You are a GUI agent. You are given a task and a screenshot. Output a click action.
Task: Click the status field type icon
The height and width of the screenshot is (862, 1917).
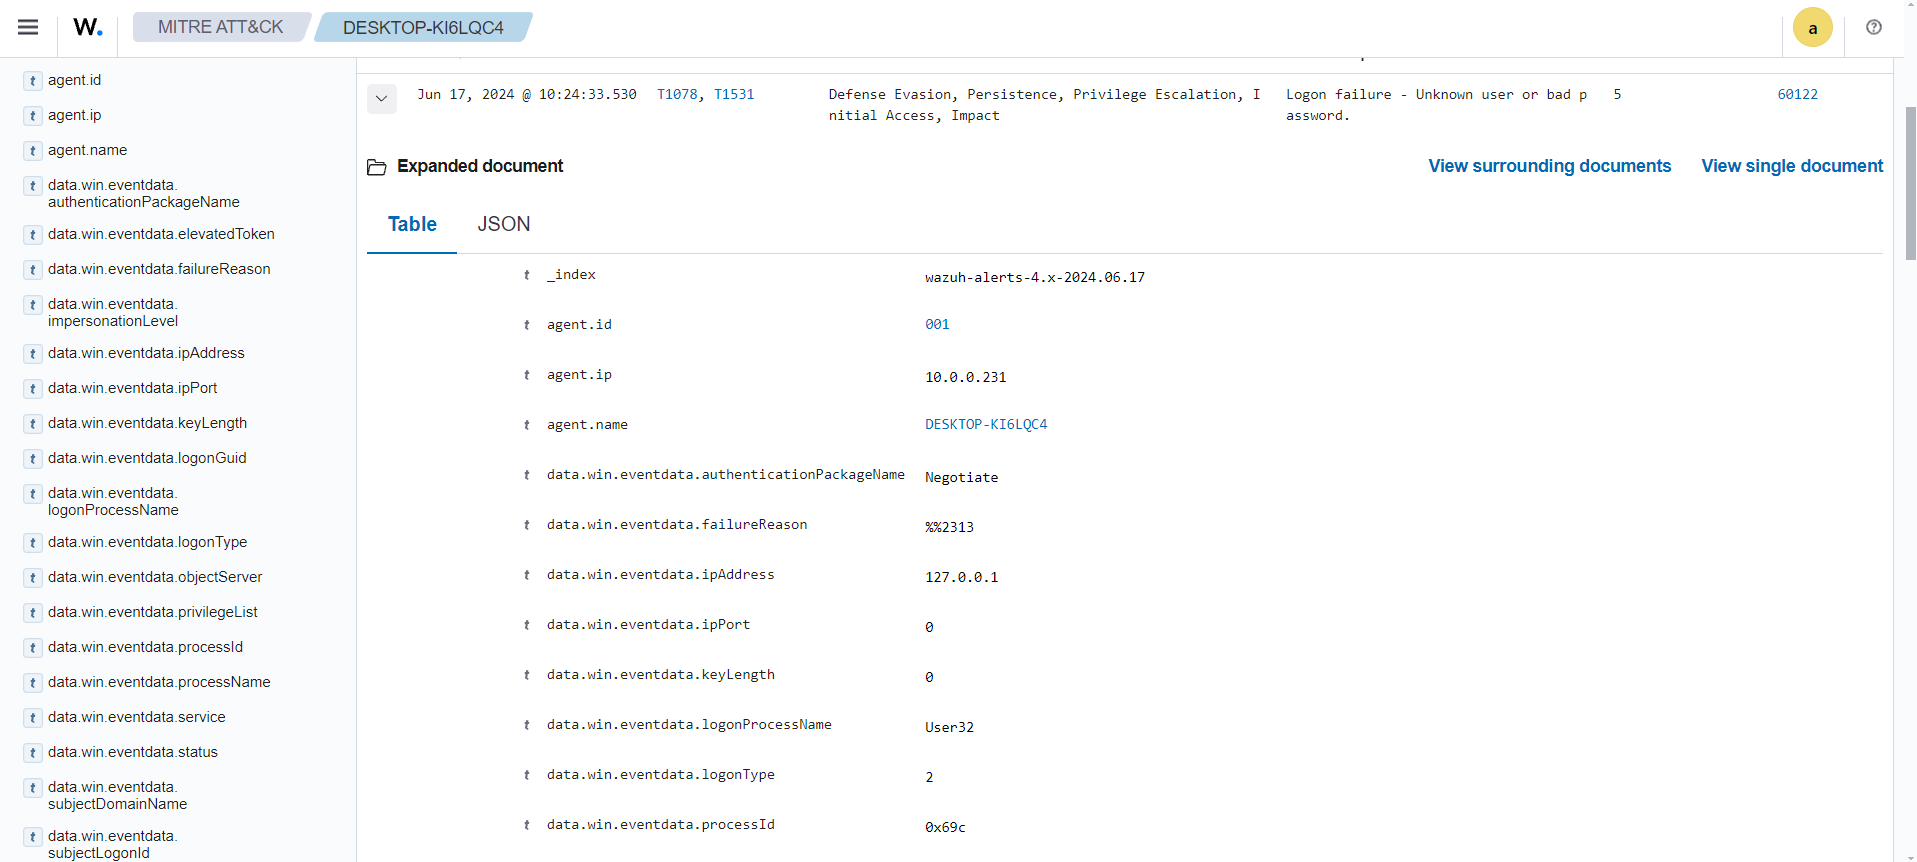click(33, 753)
